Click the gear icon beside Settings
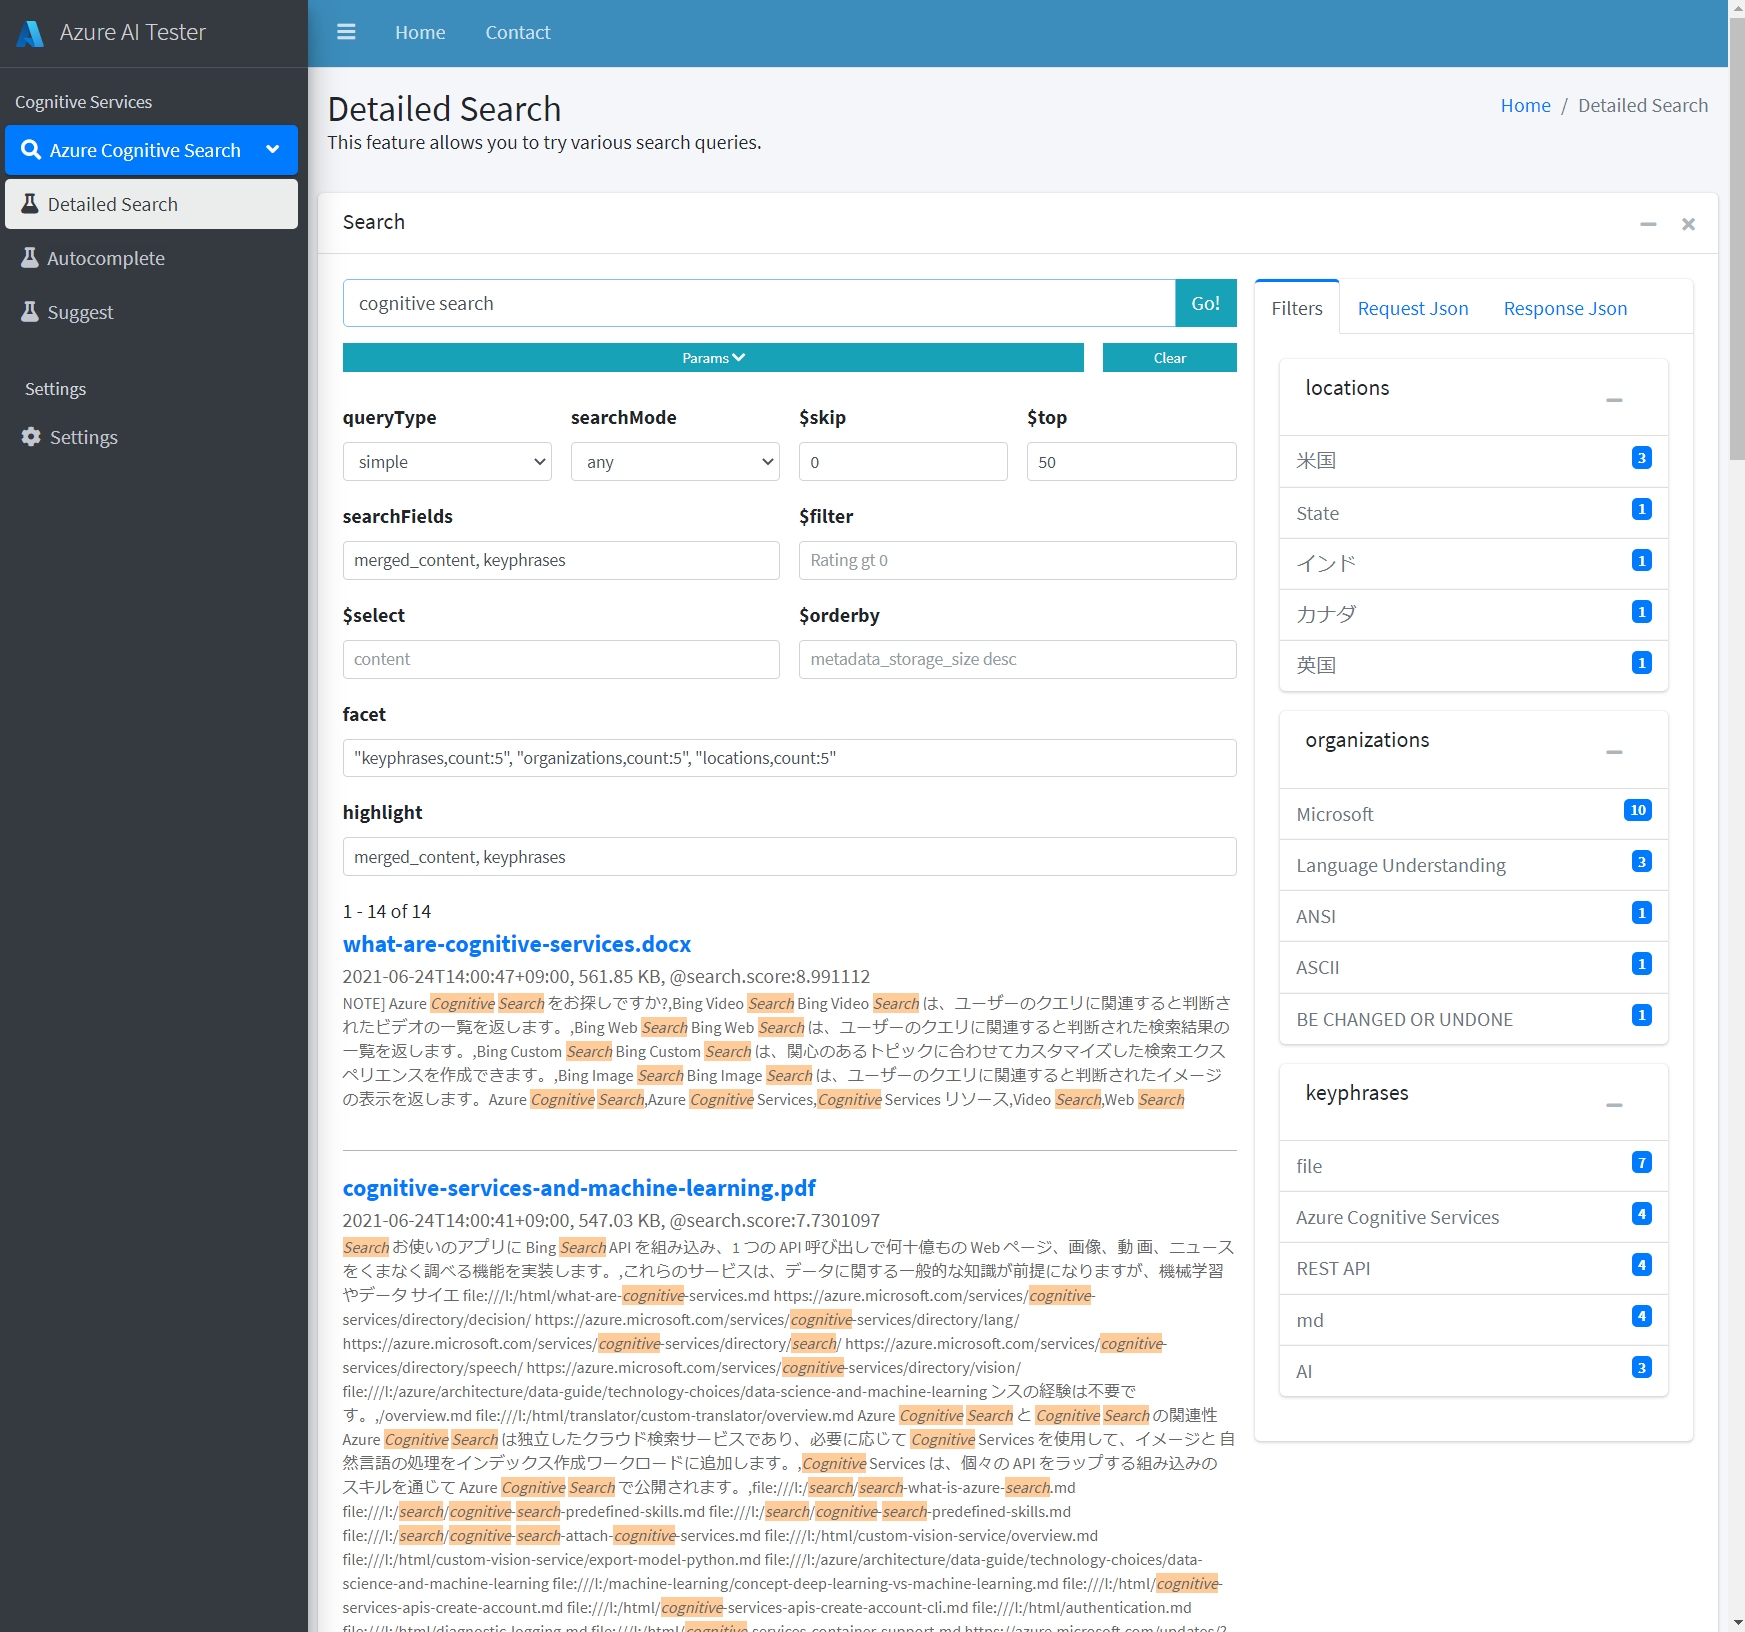The image size is (1745, 1632). (31, 437)
